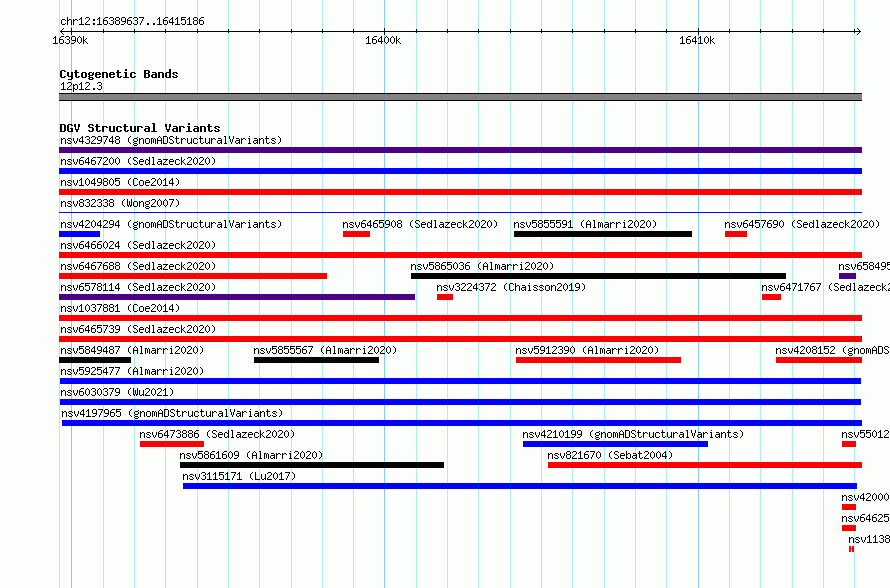Click the 16390k ruler tick label
Screen dimensions: 890x588
tap(70, 40)
